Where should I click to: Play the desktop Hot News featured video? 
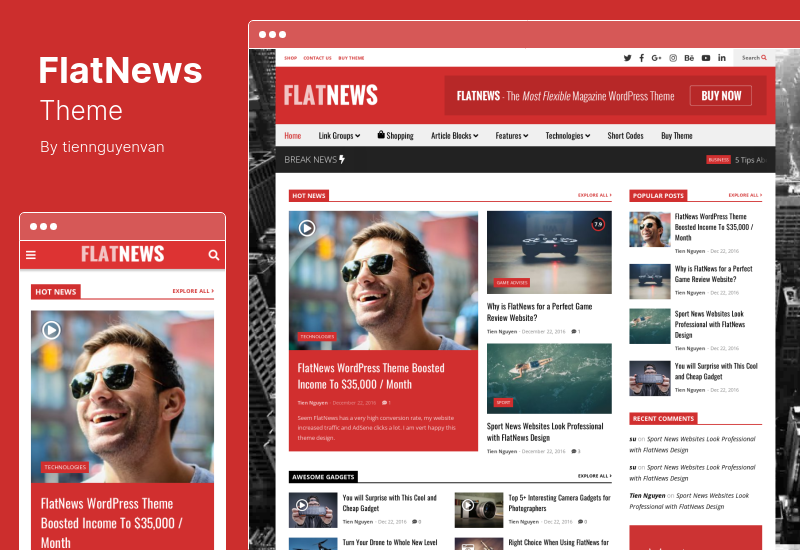[x=307, y=228]
